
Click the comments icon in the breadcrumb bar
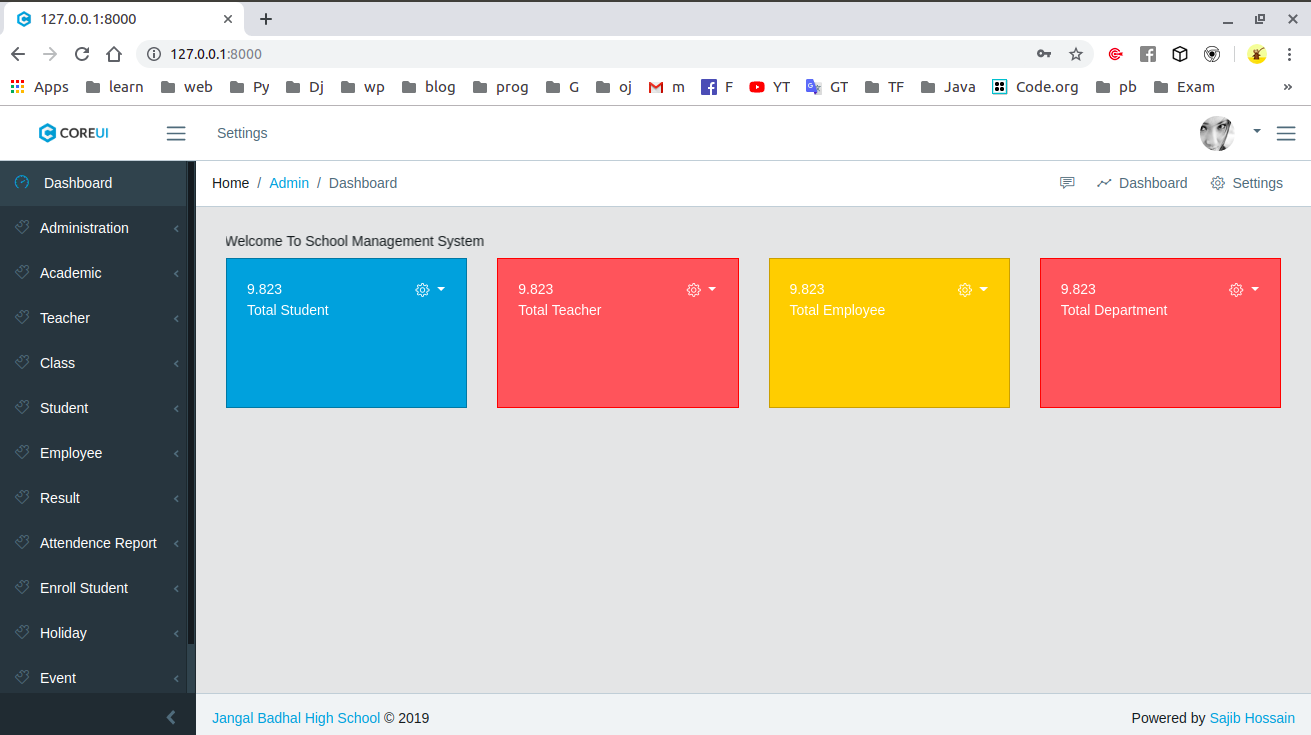[1067, 183]
